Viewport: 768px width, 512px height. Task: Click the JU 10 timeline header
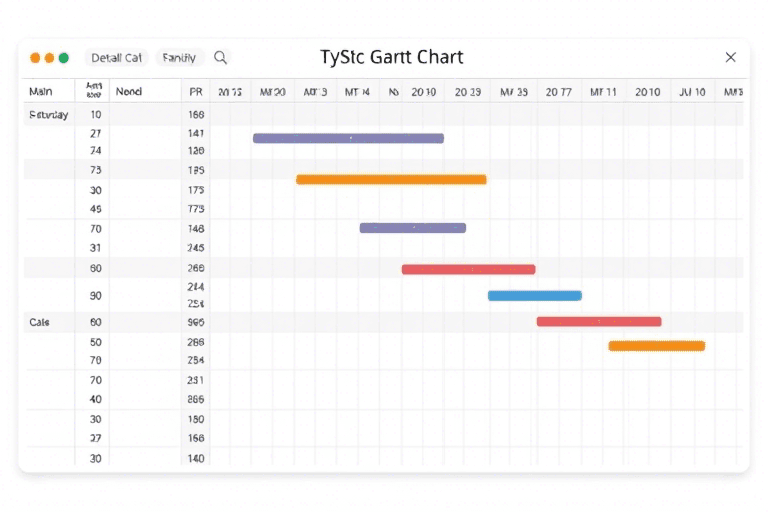(x=692, y=91)
